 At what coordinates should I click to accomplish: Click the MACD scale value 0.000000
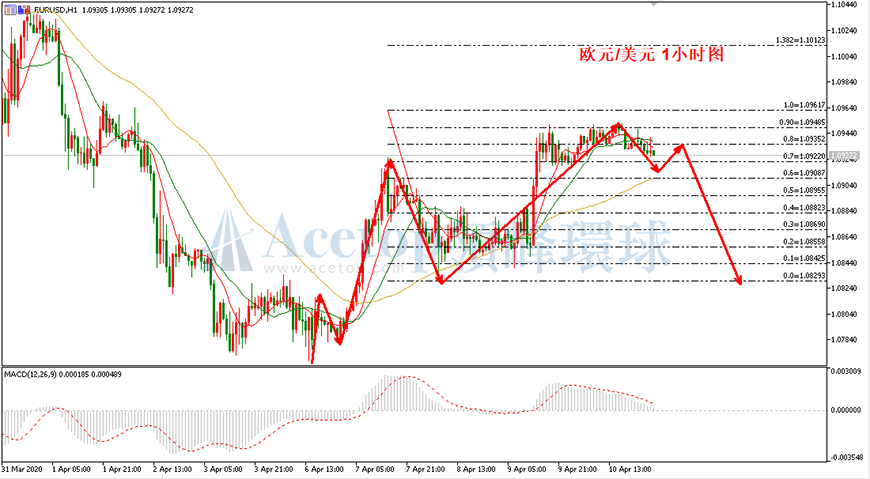click(846, 410)
